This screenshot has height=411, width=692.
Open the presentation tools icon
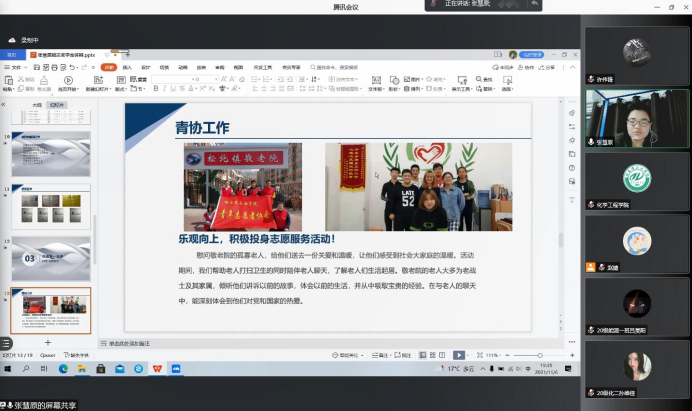pos(462,80)
